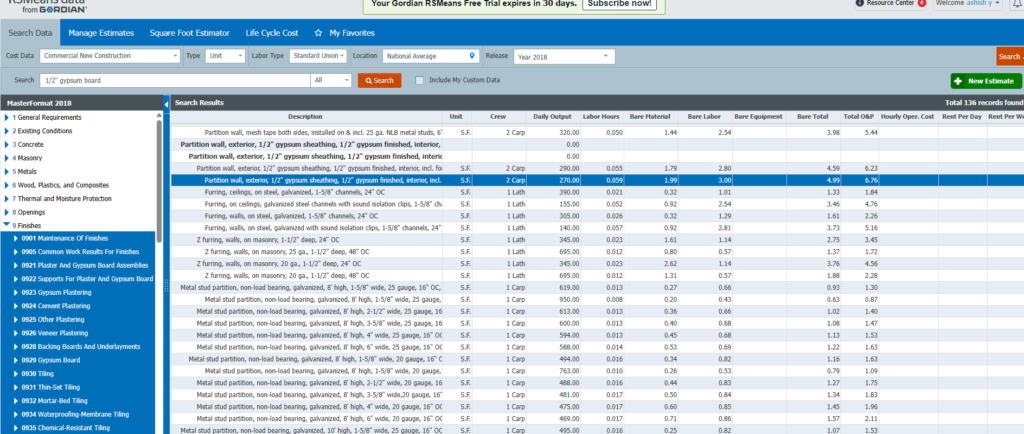Open the Life Cycle Cost tab
The image size is (1024, 434).
[272, 33]
